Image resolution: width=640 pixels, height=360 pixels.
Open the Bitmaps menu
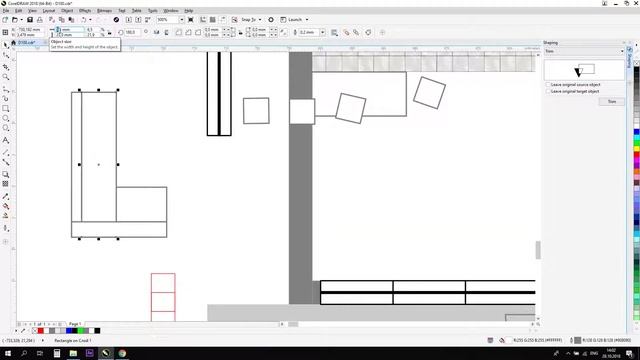click(x=104, y=11)
